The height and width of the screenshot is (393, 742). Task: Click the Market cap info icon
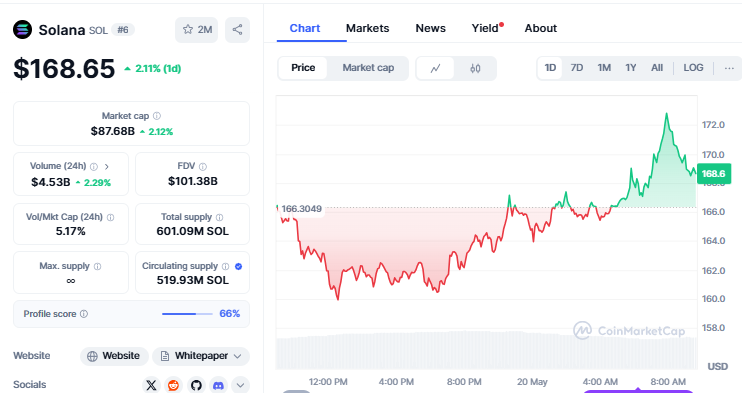(157, 116)
